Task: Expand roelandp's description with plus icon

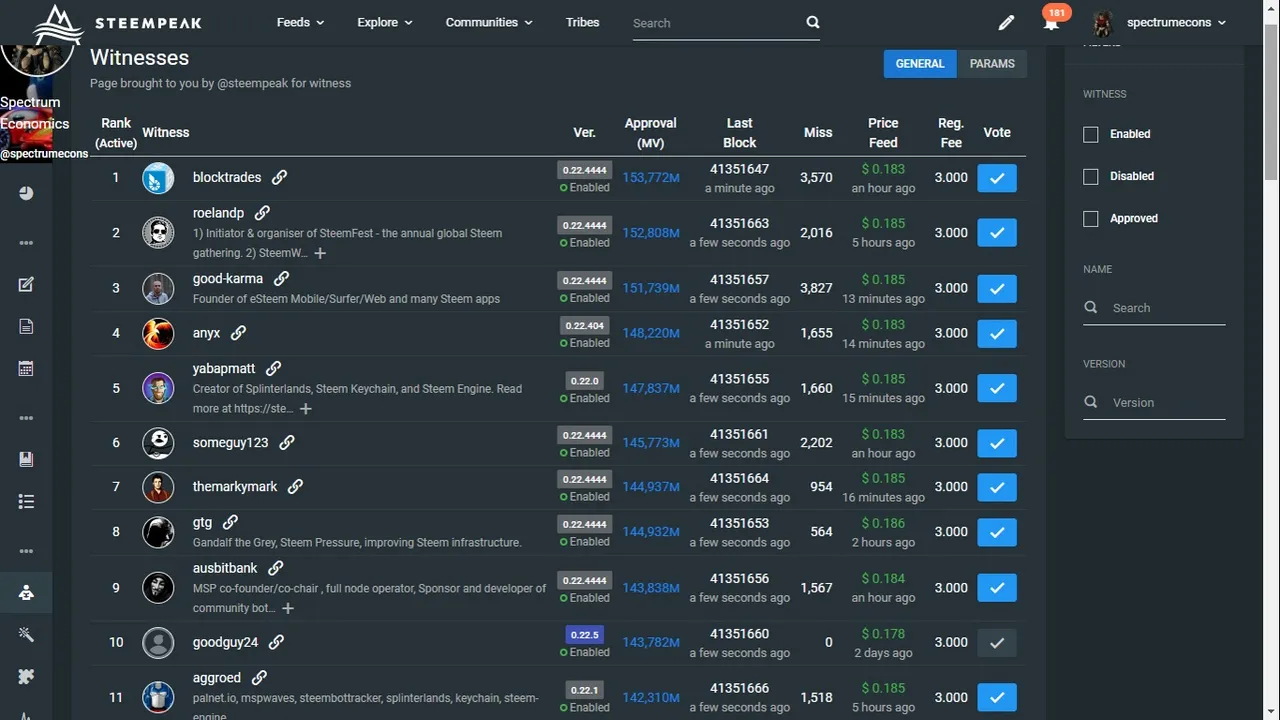Action: [x=320, y=253]
